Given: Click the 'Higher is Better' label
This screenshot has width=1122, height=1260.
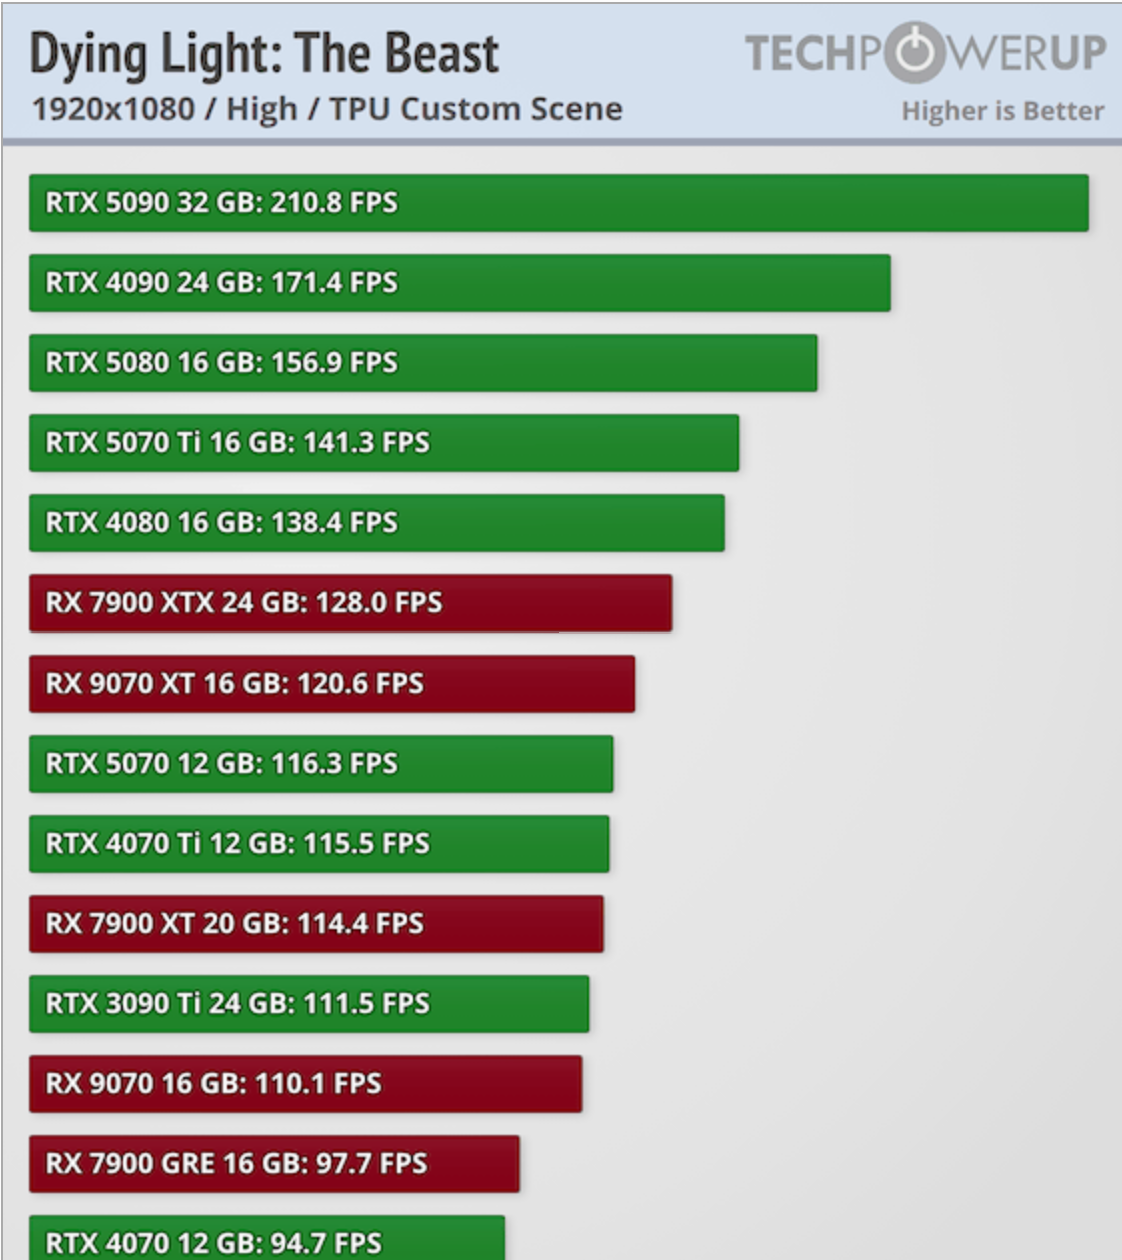Looking at the screenshot, I should 1003,111.
